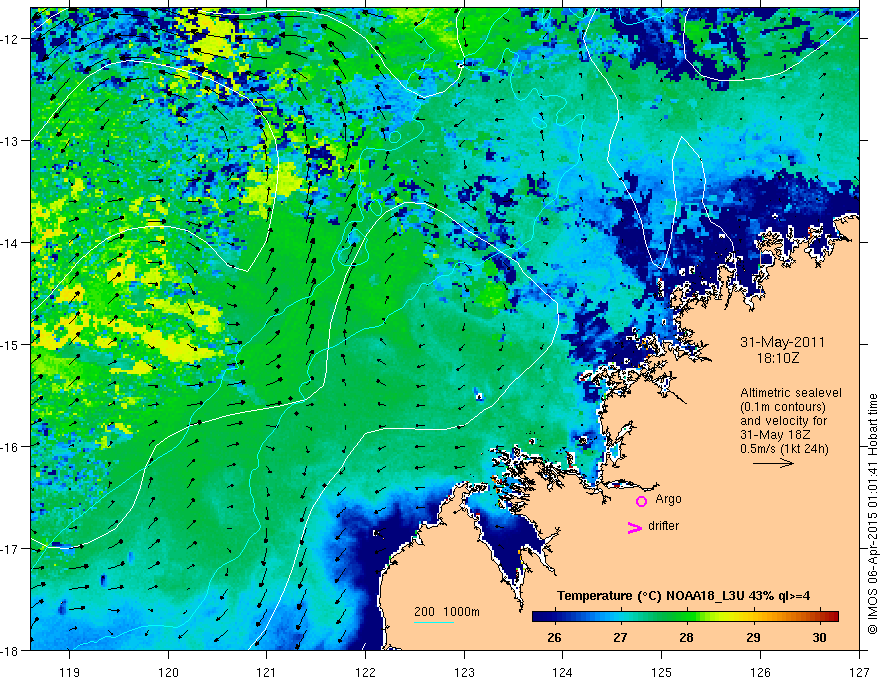This screenshot has height=680, width=880.
Task: Click the 'Argo' legend label
Action: click(668, 499)
